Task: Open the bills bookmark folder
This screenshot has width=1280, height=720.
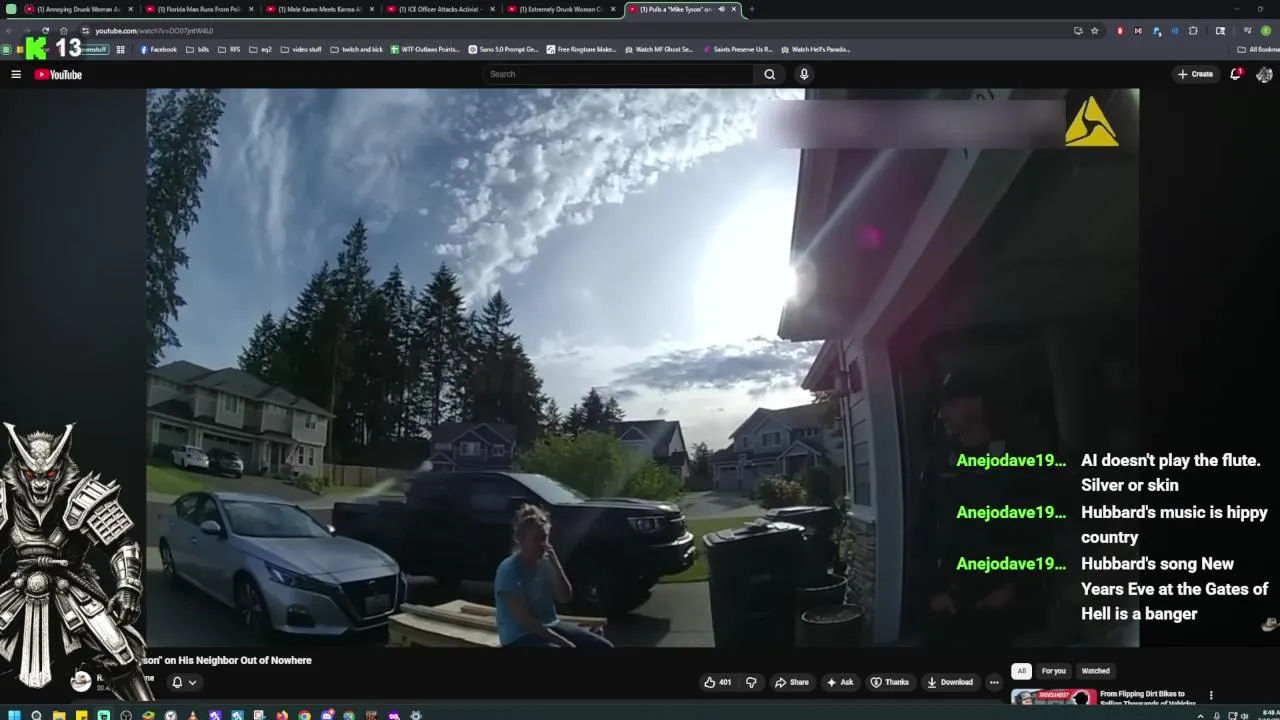Action: pyautogui.click(x=198, y=49)
